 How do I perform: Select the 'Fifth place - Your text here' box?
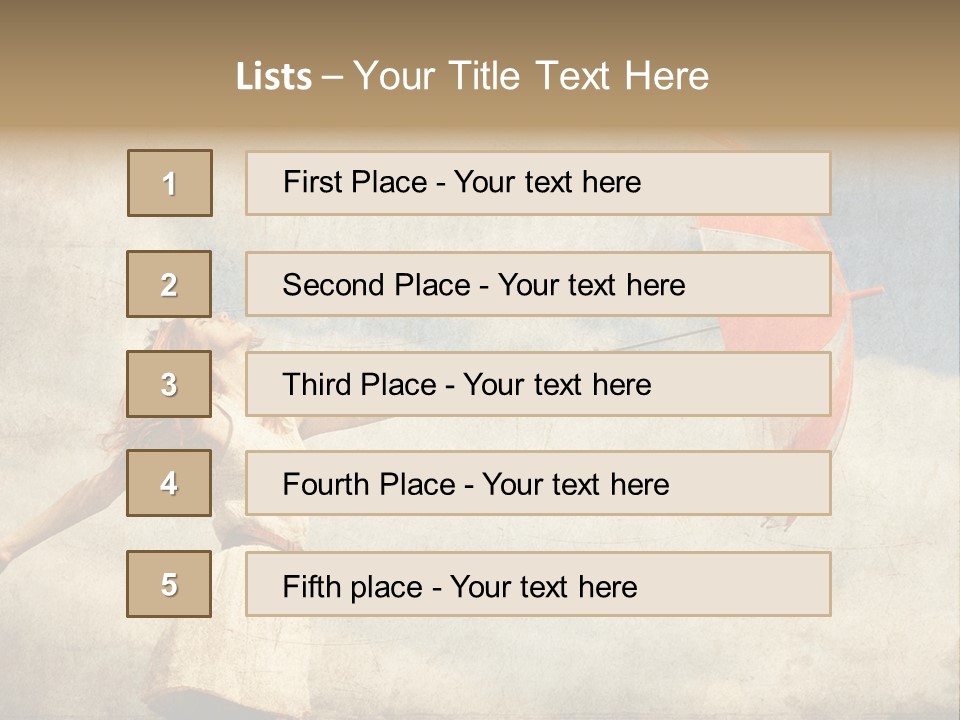click(538, 584)
